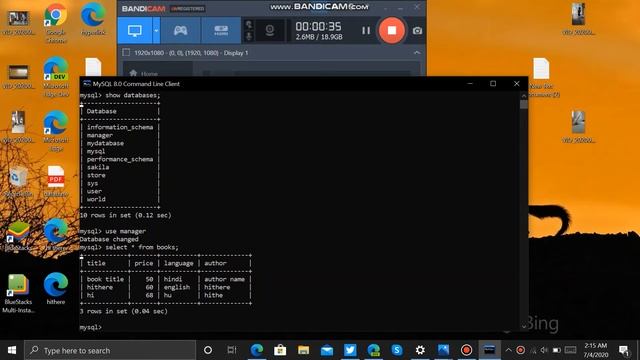
Task: Open touch keyboard from system tray
Action: 571,350
